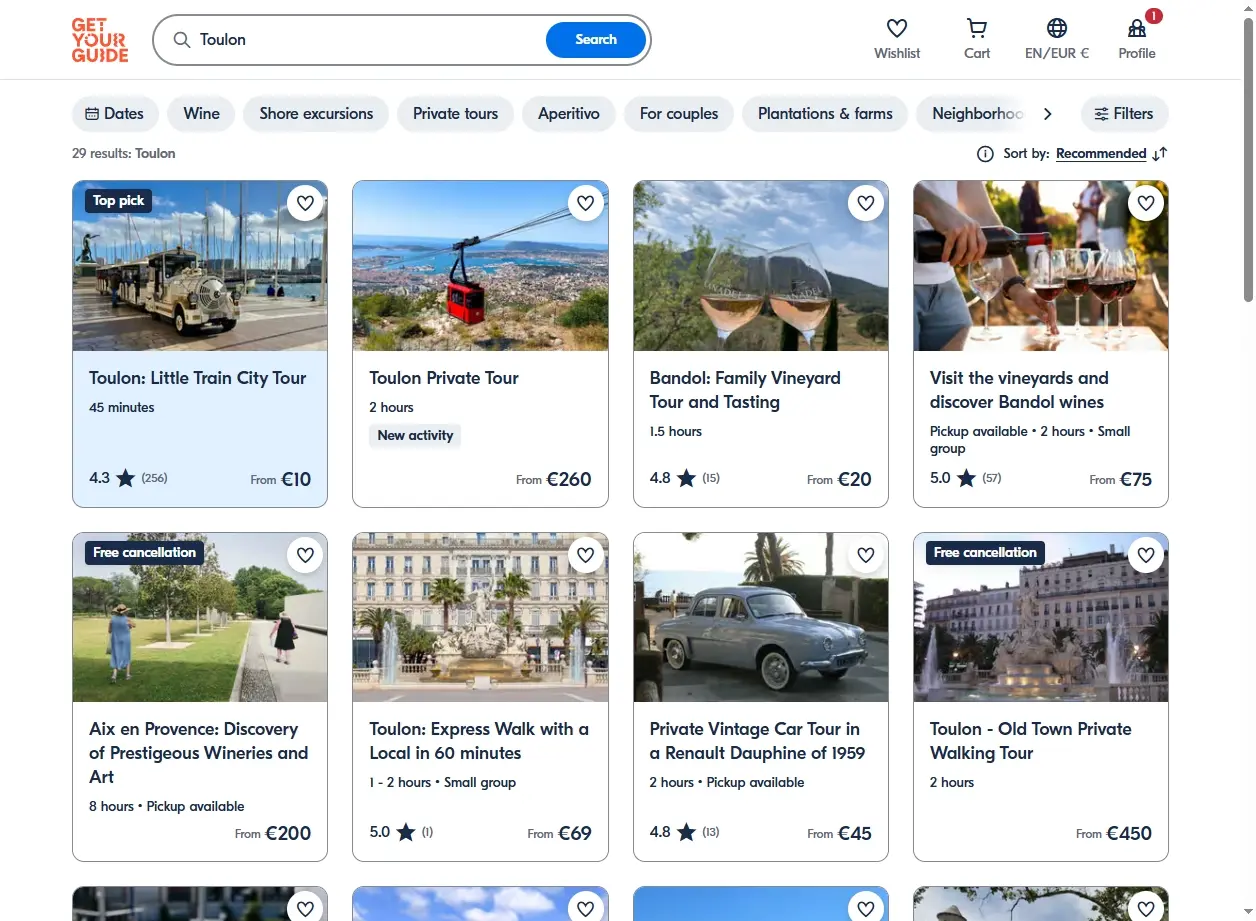Viewport: 1256px width, 921px height.
Task: Show more filter chips with right arrow
Action: 1047,114
